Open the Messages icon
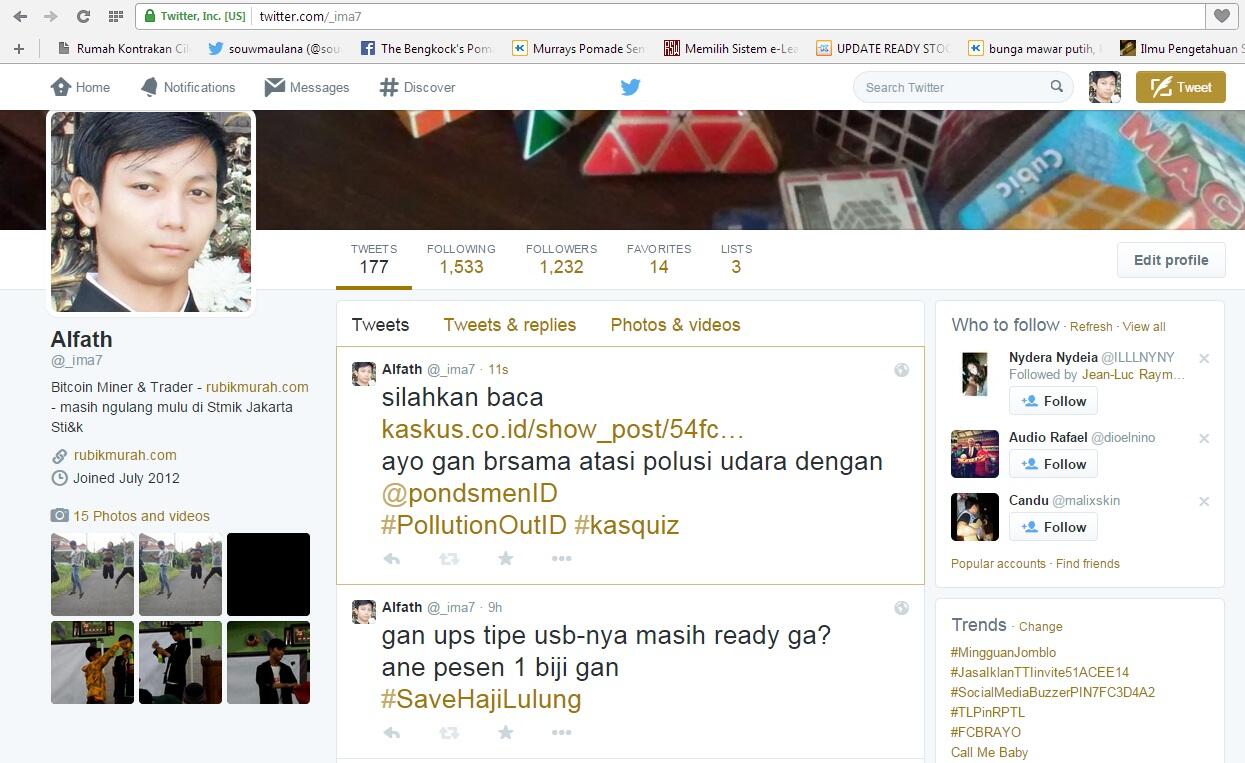Screen dimensions: 1245x763 (x=273, y=87)
